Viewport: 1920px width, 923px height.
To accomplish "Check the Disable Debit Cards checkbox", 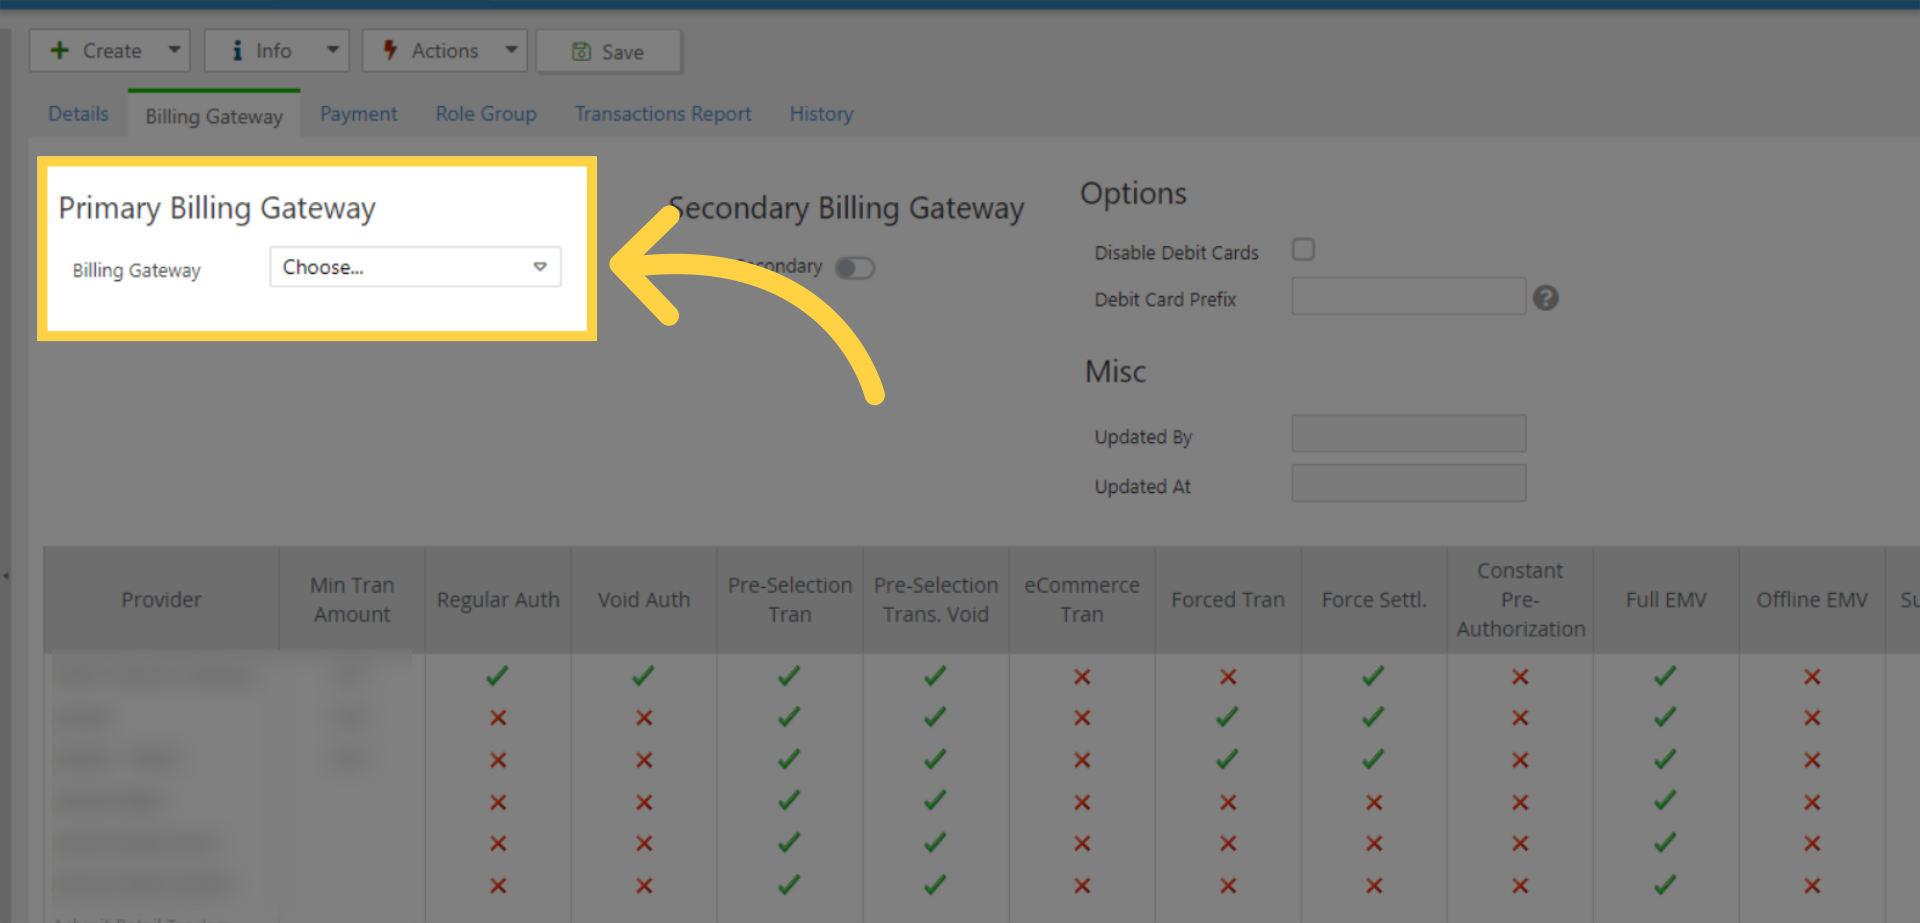I will pyautogui.click(x=1303, y=249).
